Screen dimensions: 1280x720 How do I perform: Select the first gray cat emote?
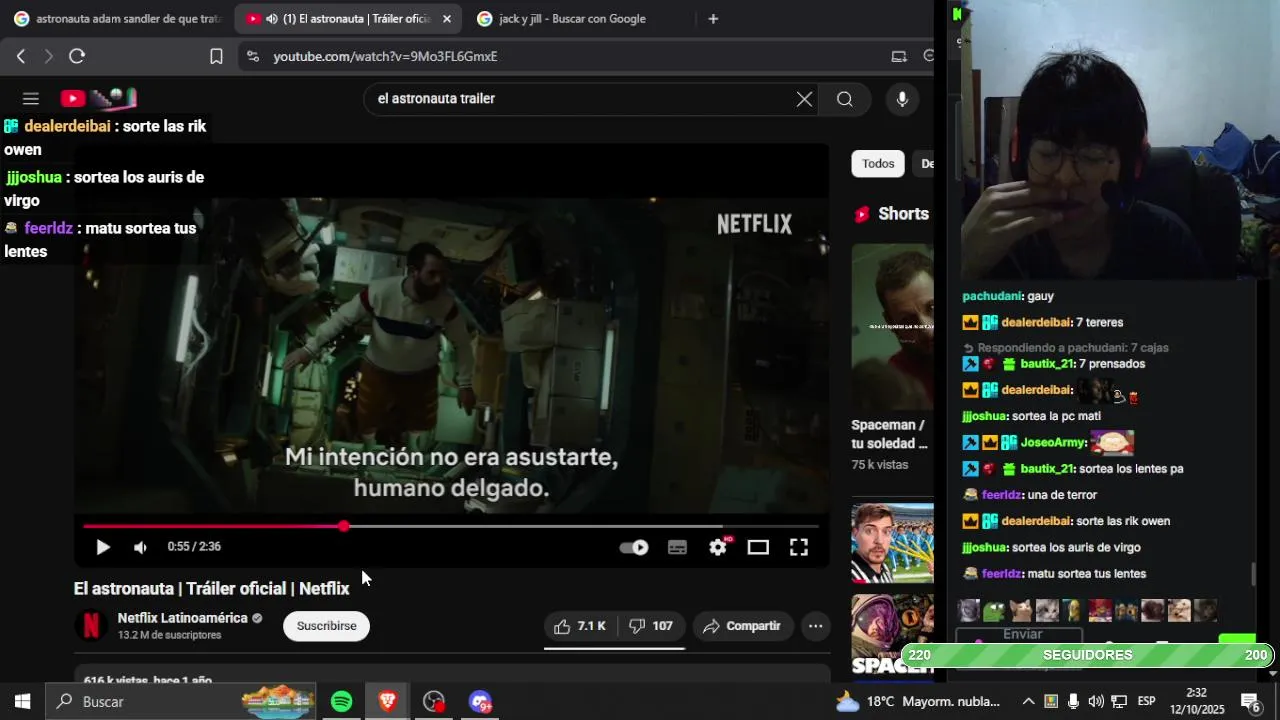click(969, 610)
